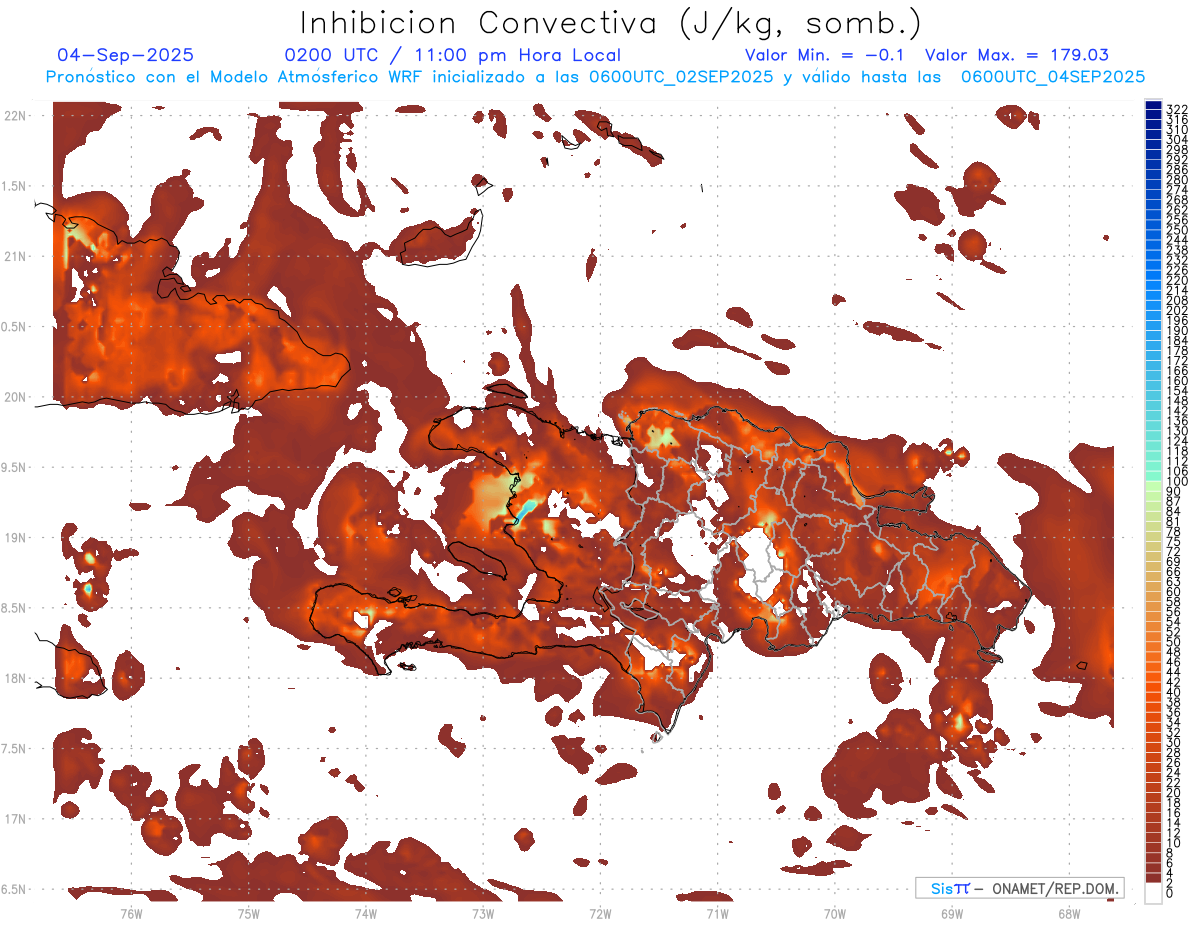Viewport: 1200px width, 927px height.
Task: Click the "17N" latitude label
Action: click(16, 819)
